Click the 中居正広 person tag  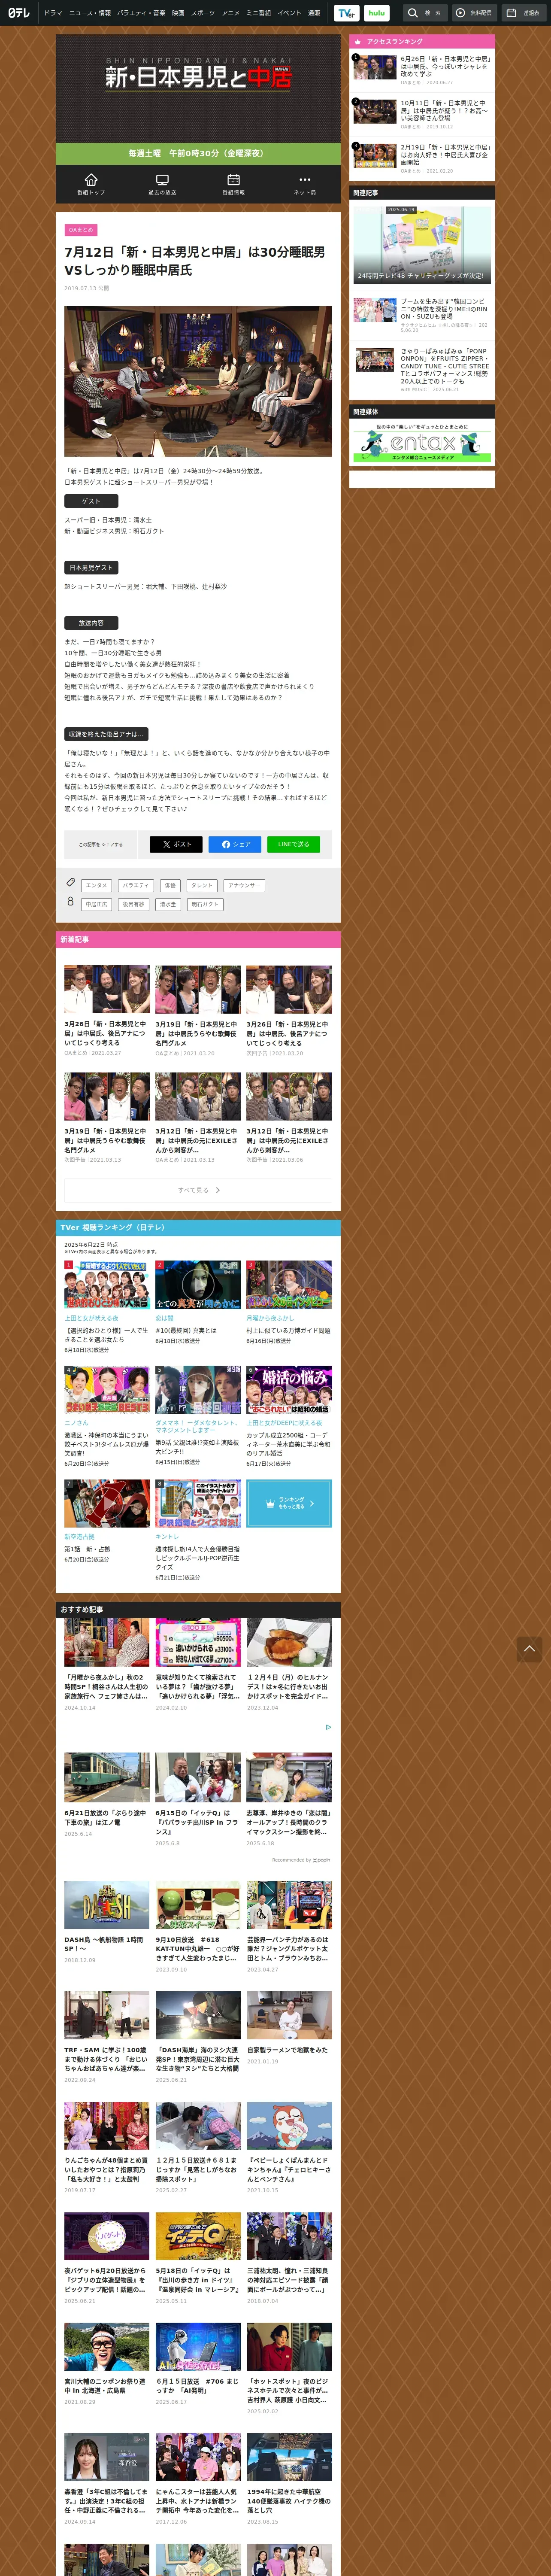click(x=96, y=904)
